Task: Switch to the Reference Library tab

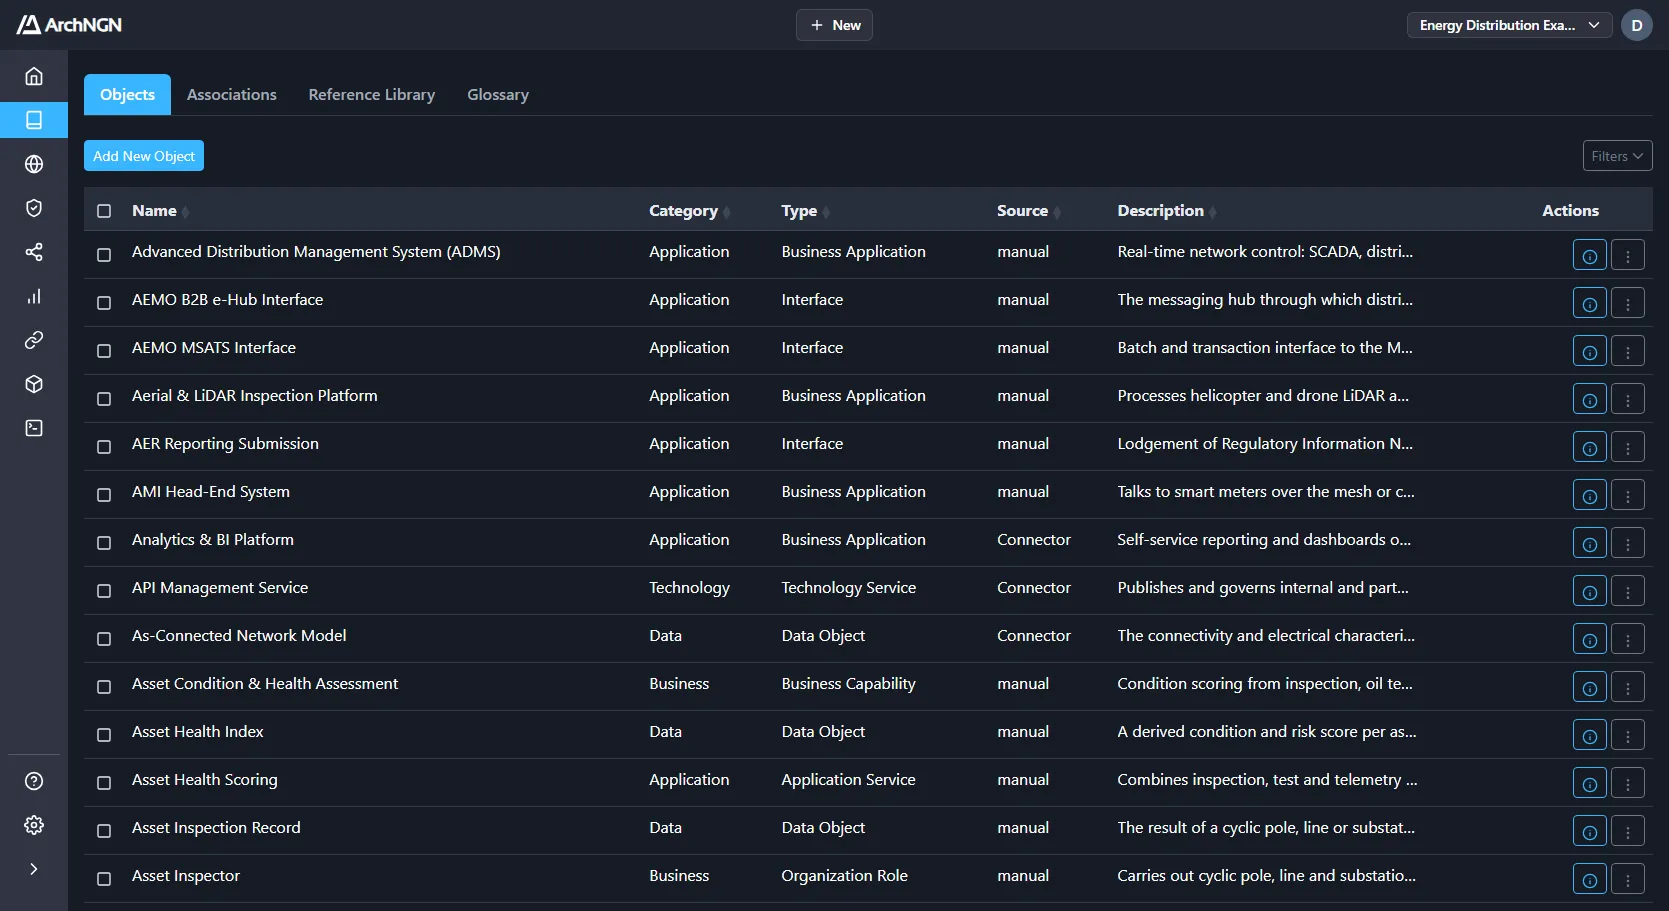Action: [372, 95]
